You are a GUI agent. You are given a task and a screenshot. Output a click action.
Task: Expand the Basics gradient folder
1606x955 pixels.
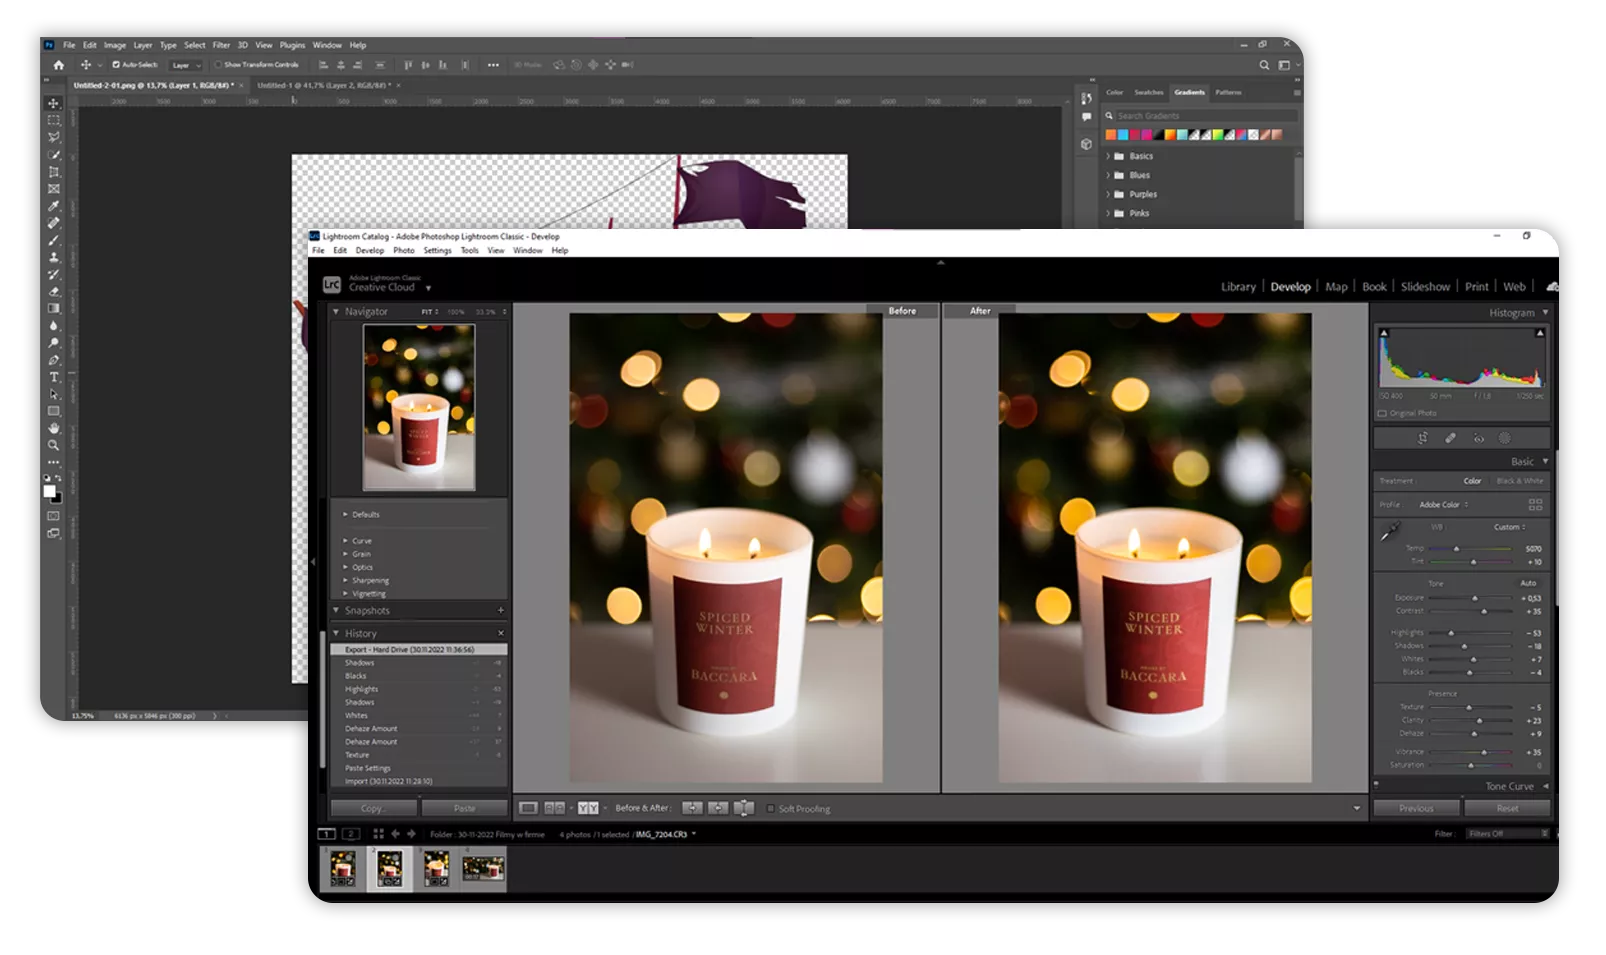pyautogui.click(x=1108, y=156)
